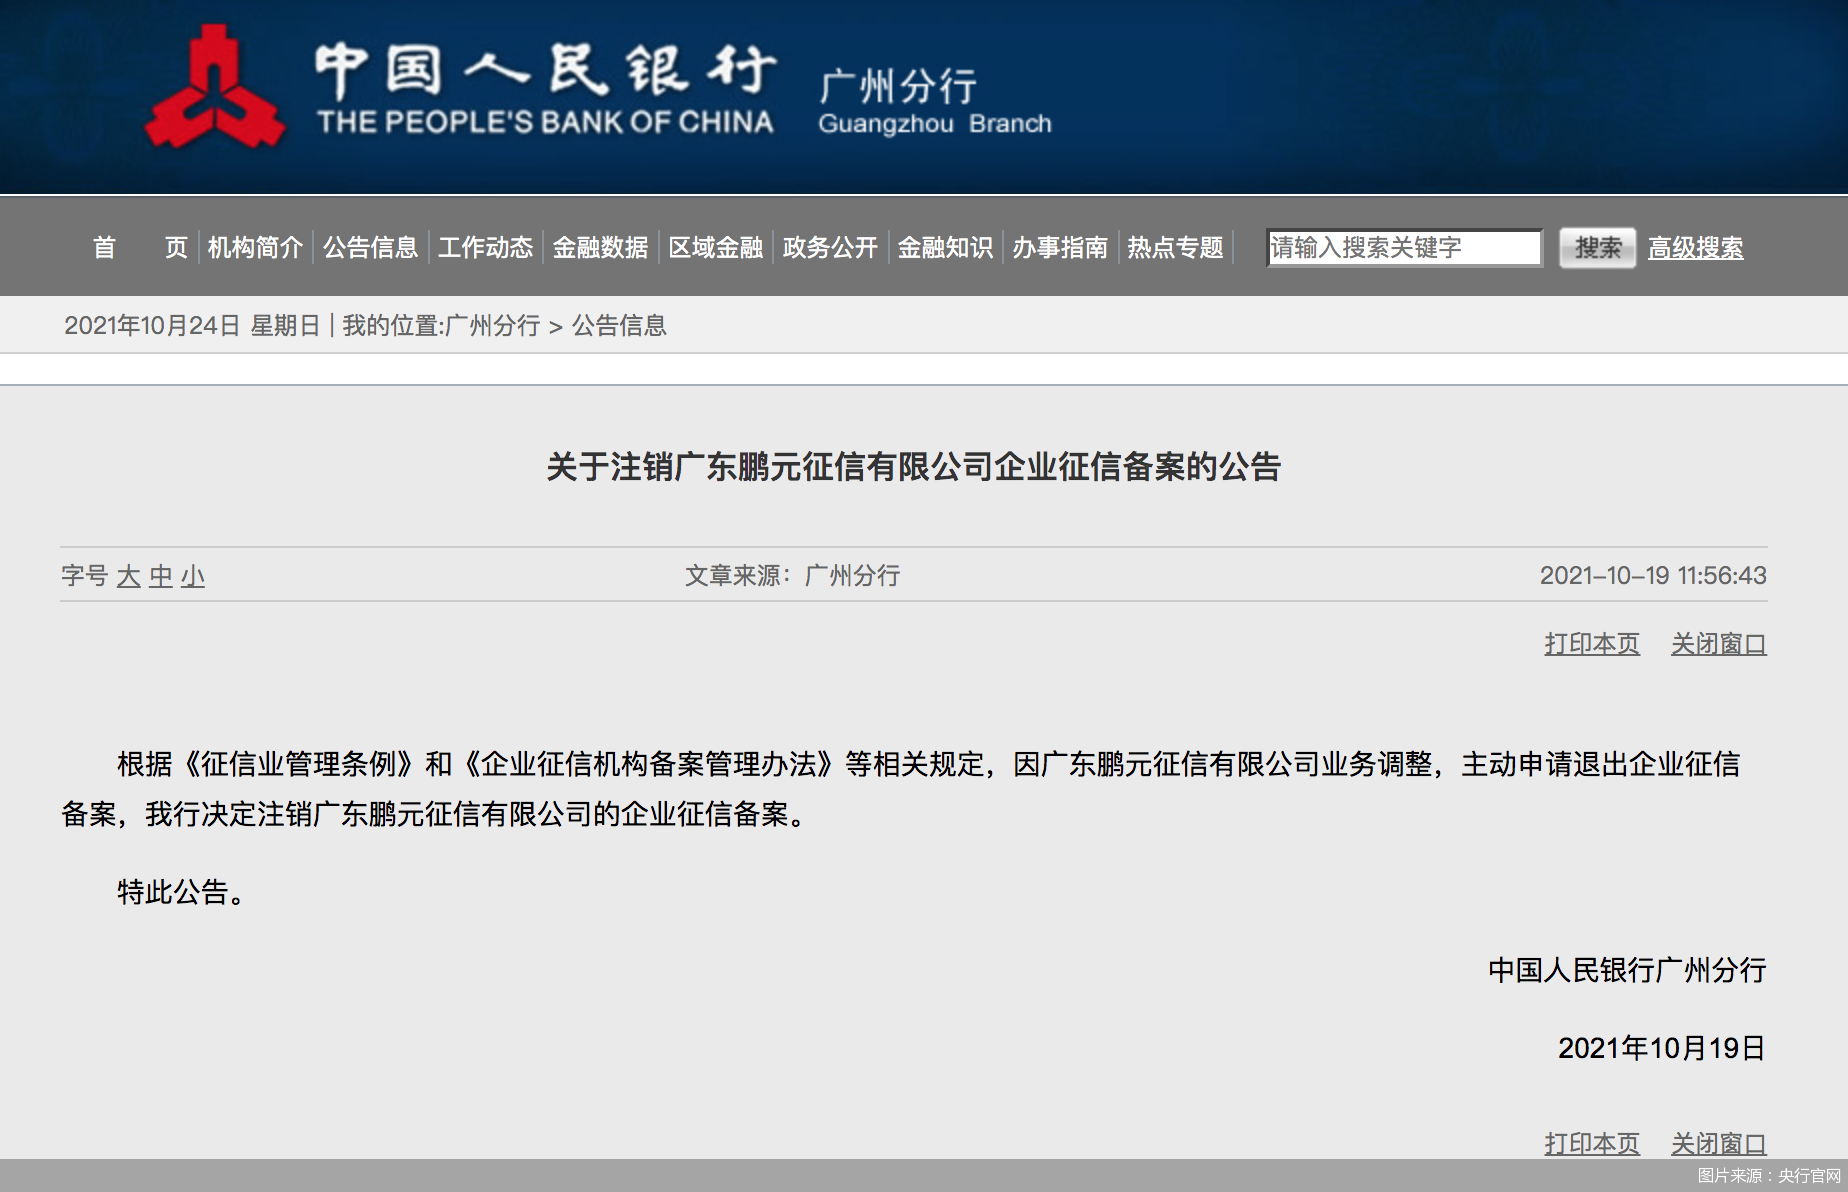Image resolution: width=1848 pixels, height=1192 pixels.
Task: Open the 高级搜索 advanced search link
Action: pyautogui.click(x=1695, y=249)
